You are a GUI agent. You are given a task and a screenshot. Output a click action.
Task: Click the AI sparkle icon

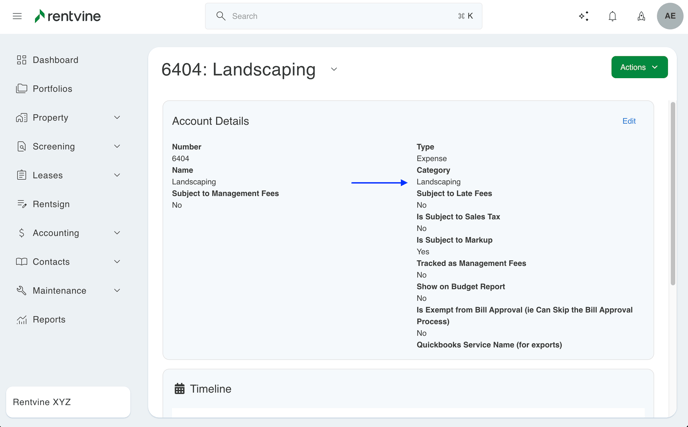(583, 16)
